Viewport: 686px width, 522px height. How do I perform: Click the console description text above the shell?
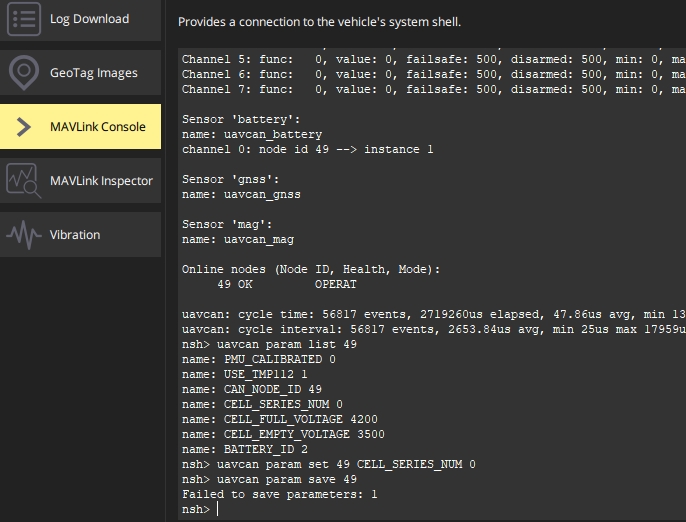click(x=319, y=22)
